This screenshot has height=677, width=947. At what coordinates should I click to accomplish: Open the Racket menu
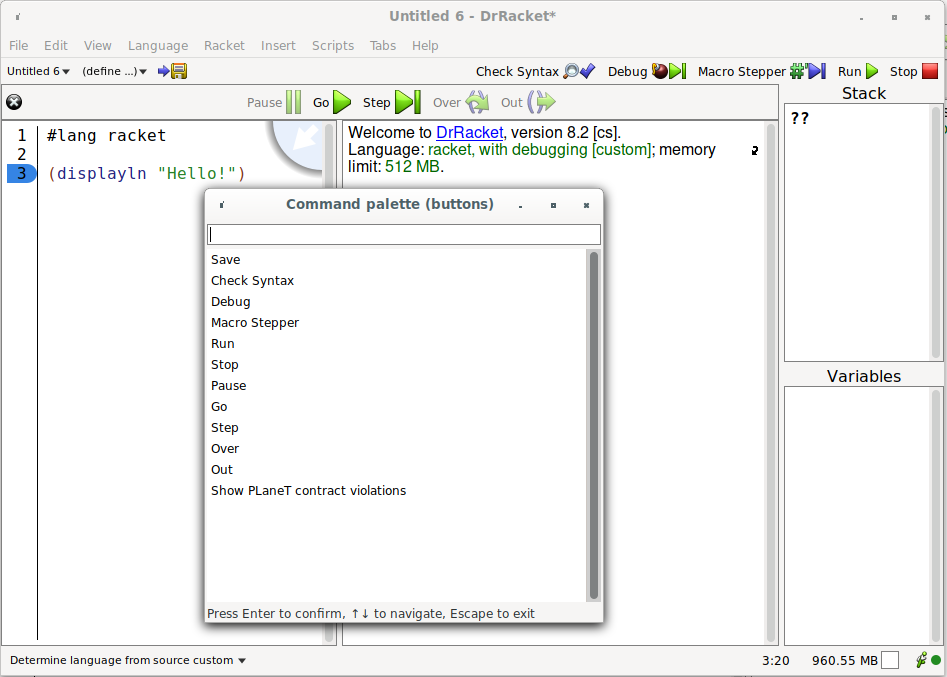coord(224,45)
